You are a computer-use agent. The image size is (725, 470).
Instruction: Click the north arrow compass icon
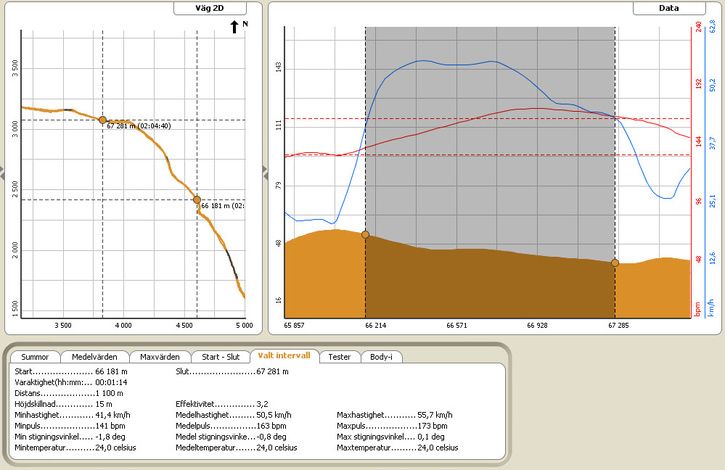click(x=234, y=27)
